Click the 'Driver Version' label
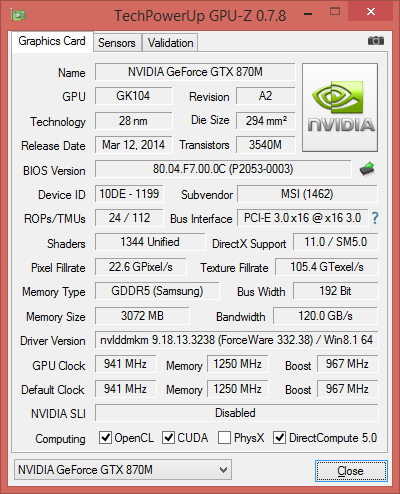This screenshot has width=400, height=494. (x=53, y=341)
